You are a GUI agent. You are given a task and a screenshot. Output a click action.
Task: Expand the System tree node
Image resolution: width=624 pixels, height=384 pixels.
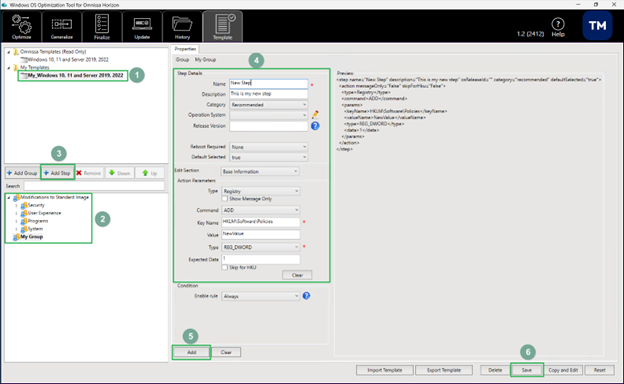[16, 229]
